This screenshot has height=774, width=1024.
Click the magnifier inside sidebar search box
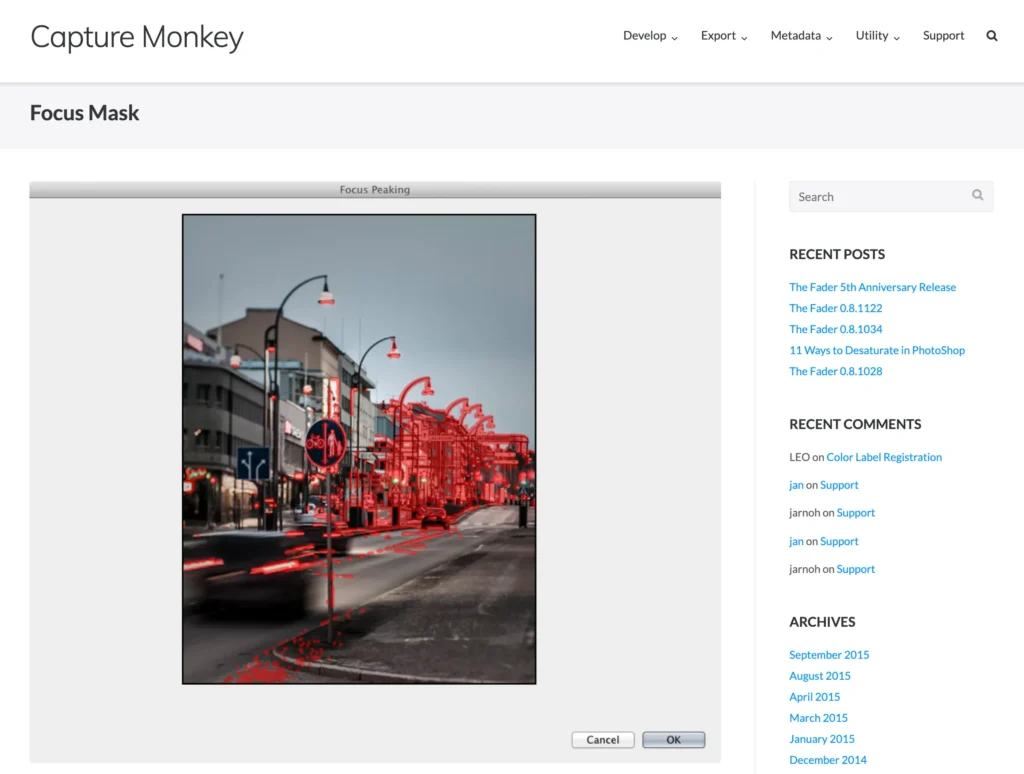pos(977,195)
